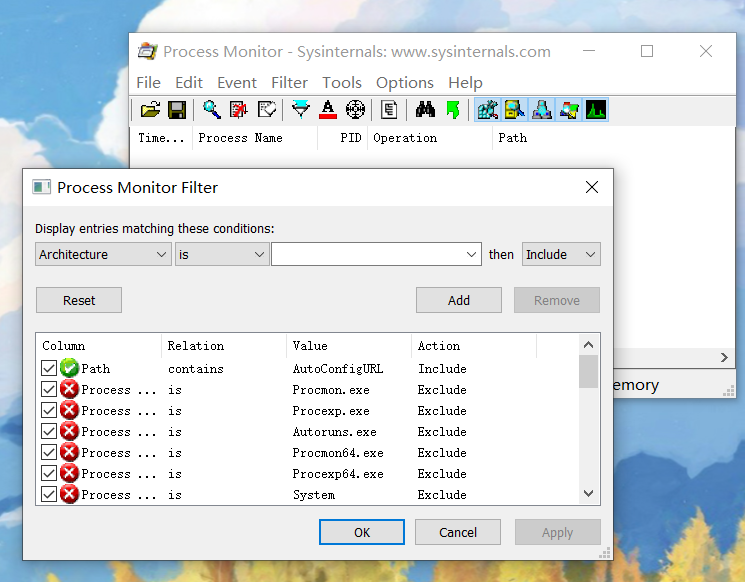
Task: Uncheck the Procmon64.exe exclude filter checkbox
Action: tap(49, 452)
